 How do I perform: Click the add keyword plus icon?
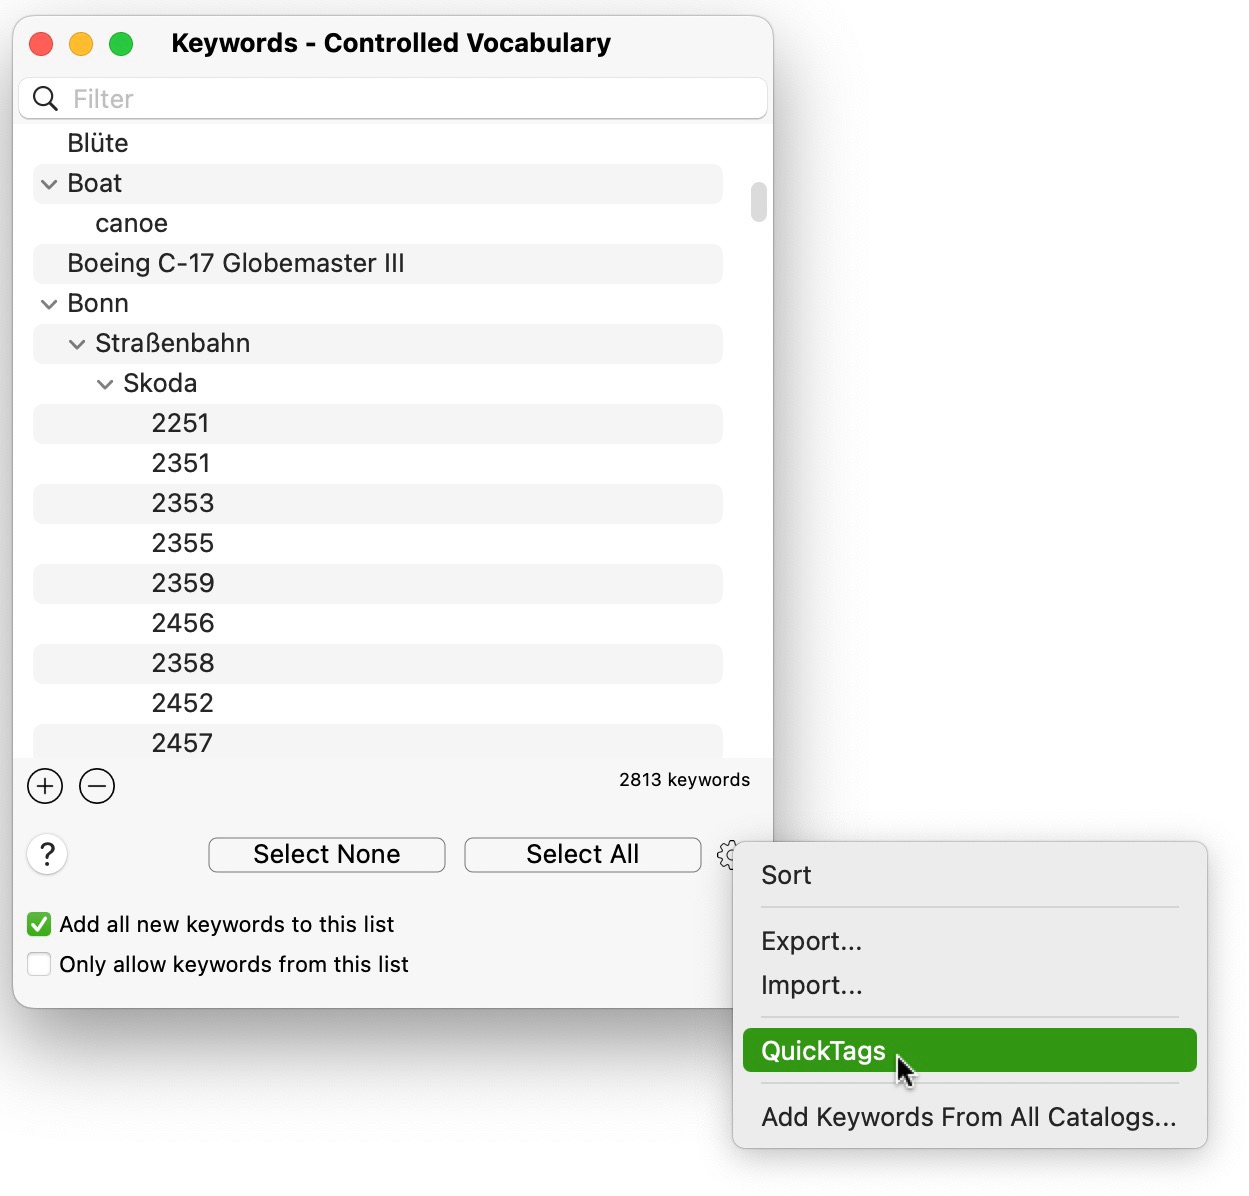[x=44, y=786]
